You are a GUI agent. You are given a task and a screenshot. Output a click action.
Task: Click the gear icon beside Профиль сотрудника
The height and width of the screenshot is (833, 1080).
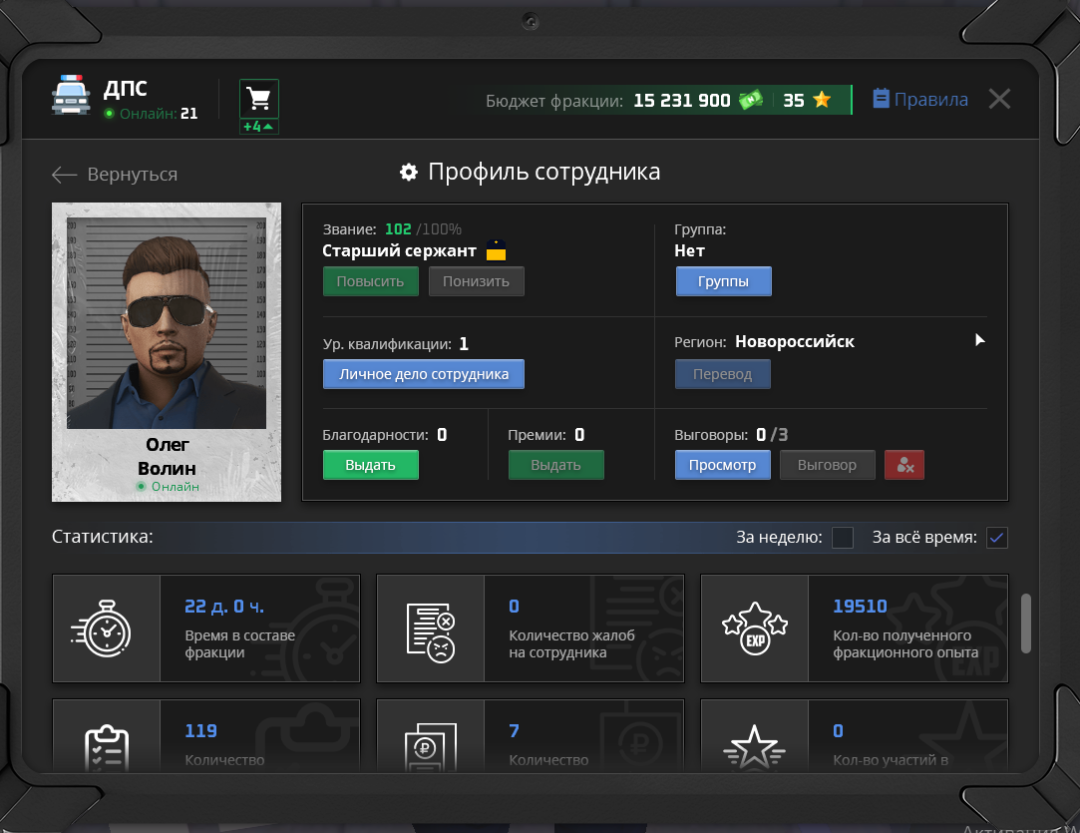click(408, 172)
